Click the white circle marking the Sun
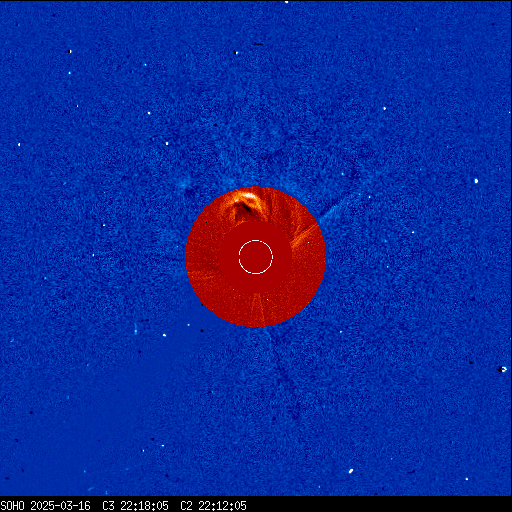Screen dimensions: 512x512 coord(256,257)
